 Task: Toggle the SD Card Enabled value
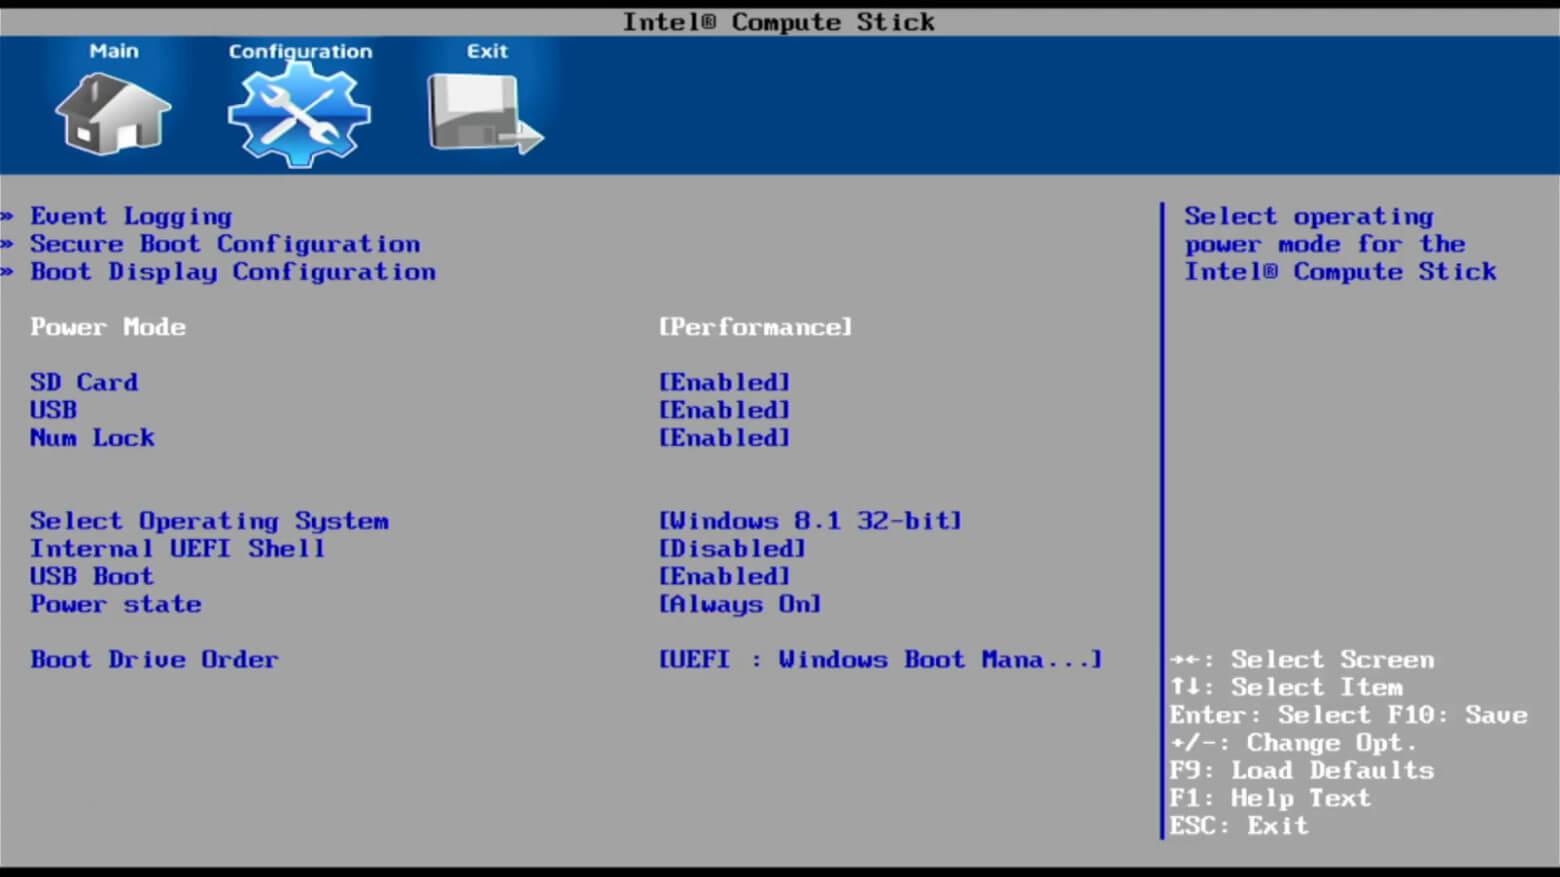[724, 382]
